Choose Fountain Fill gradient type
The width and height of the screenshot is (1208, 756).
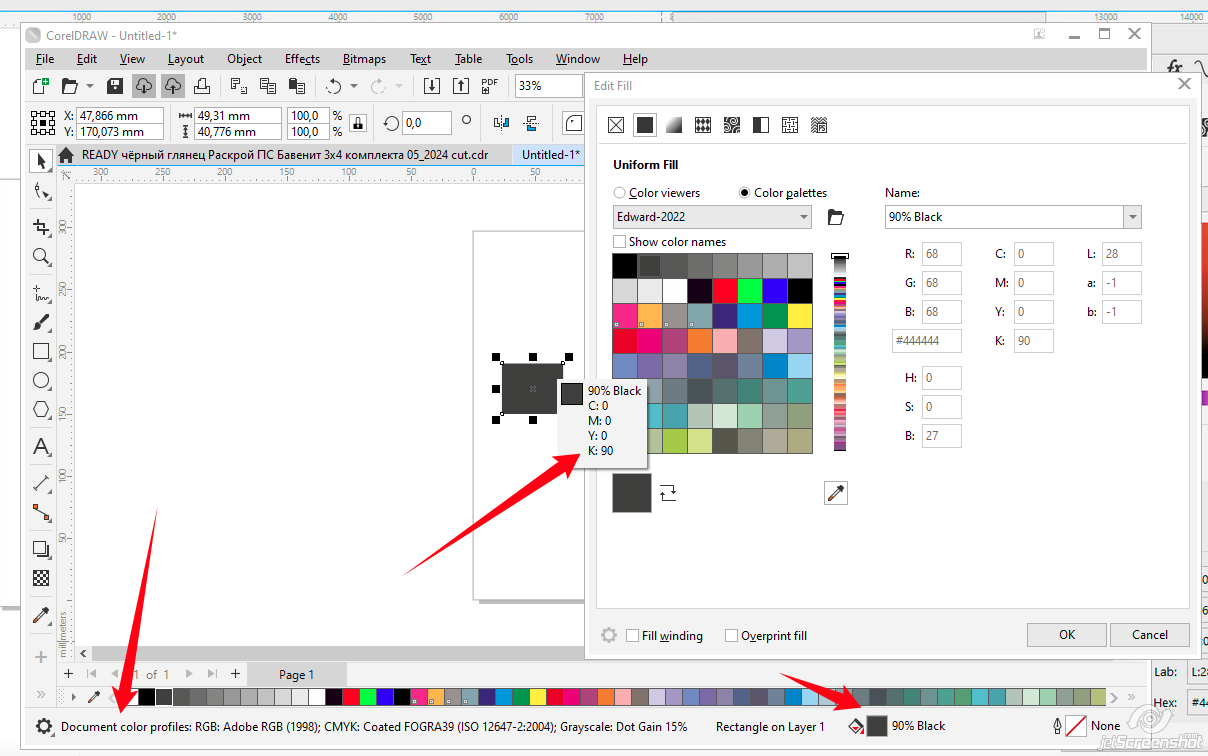coord(674,125)
